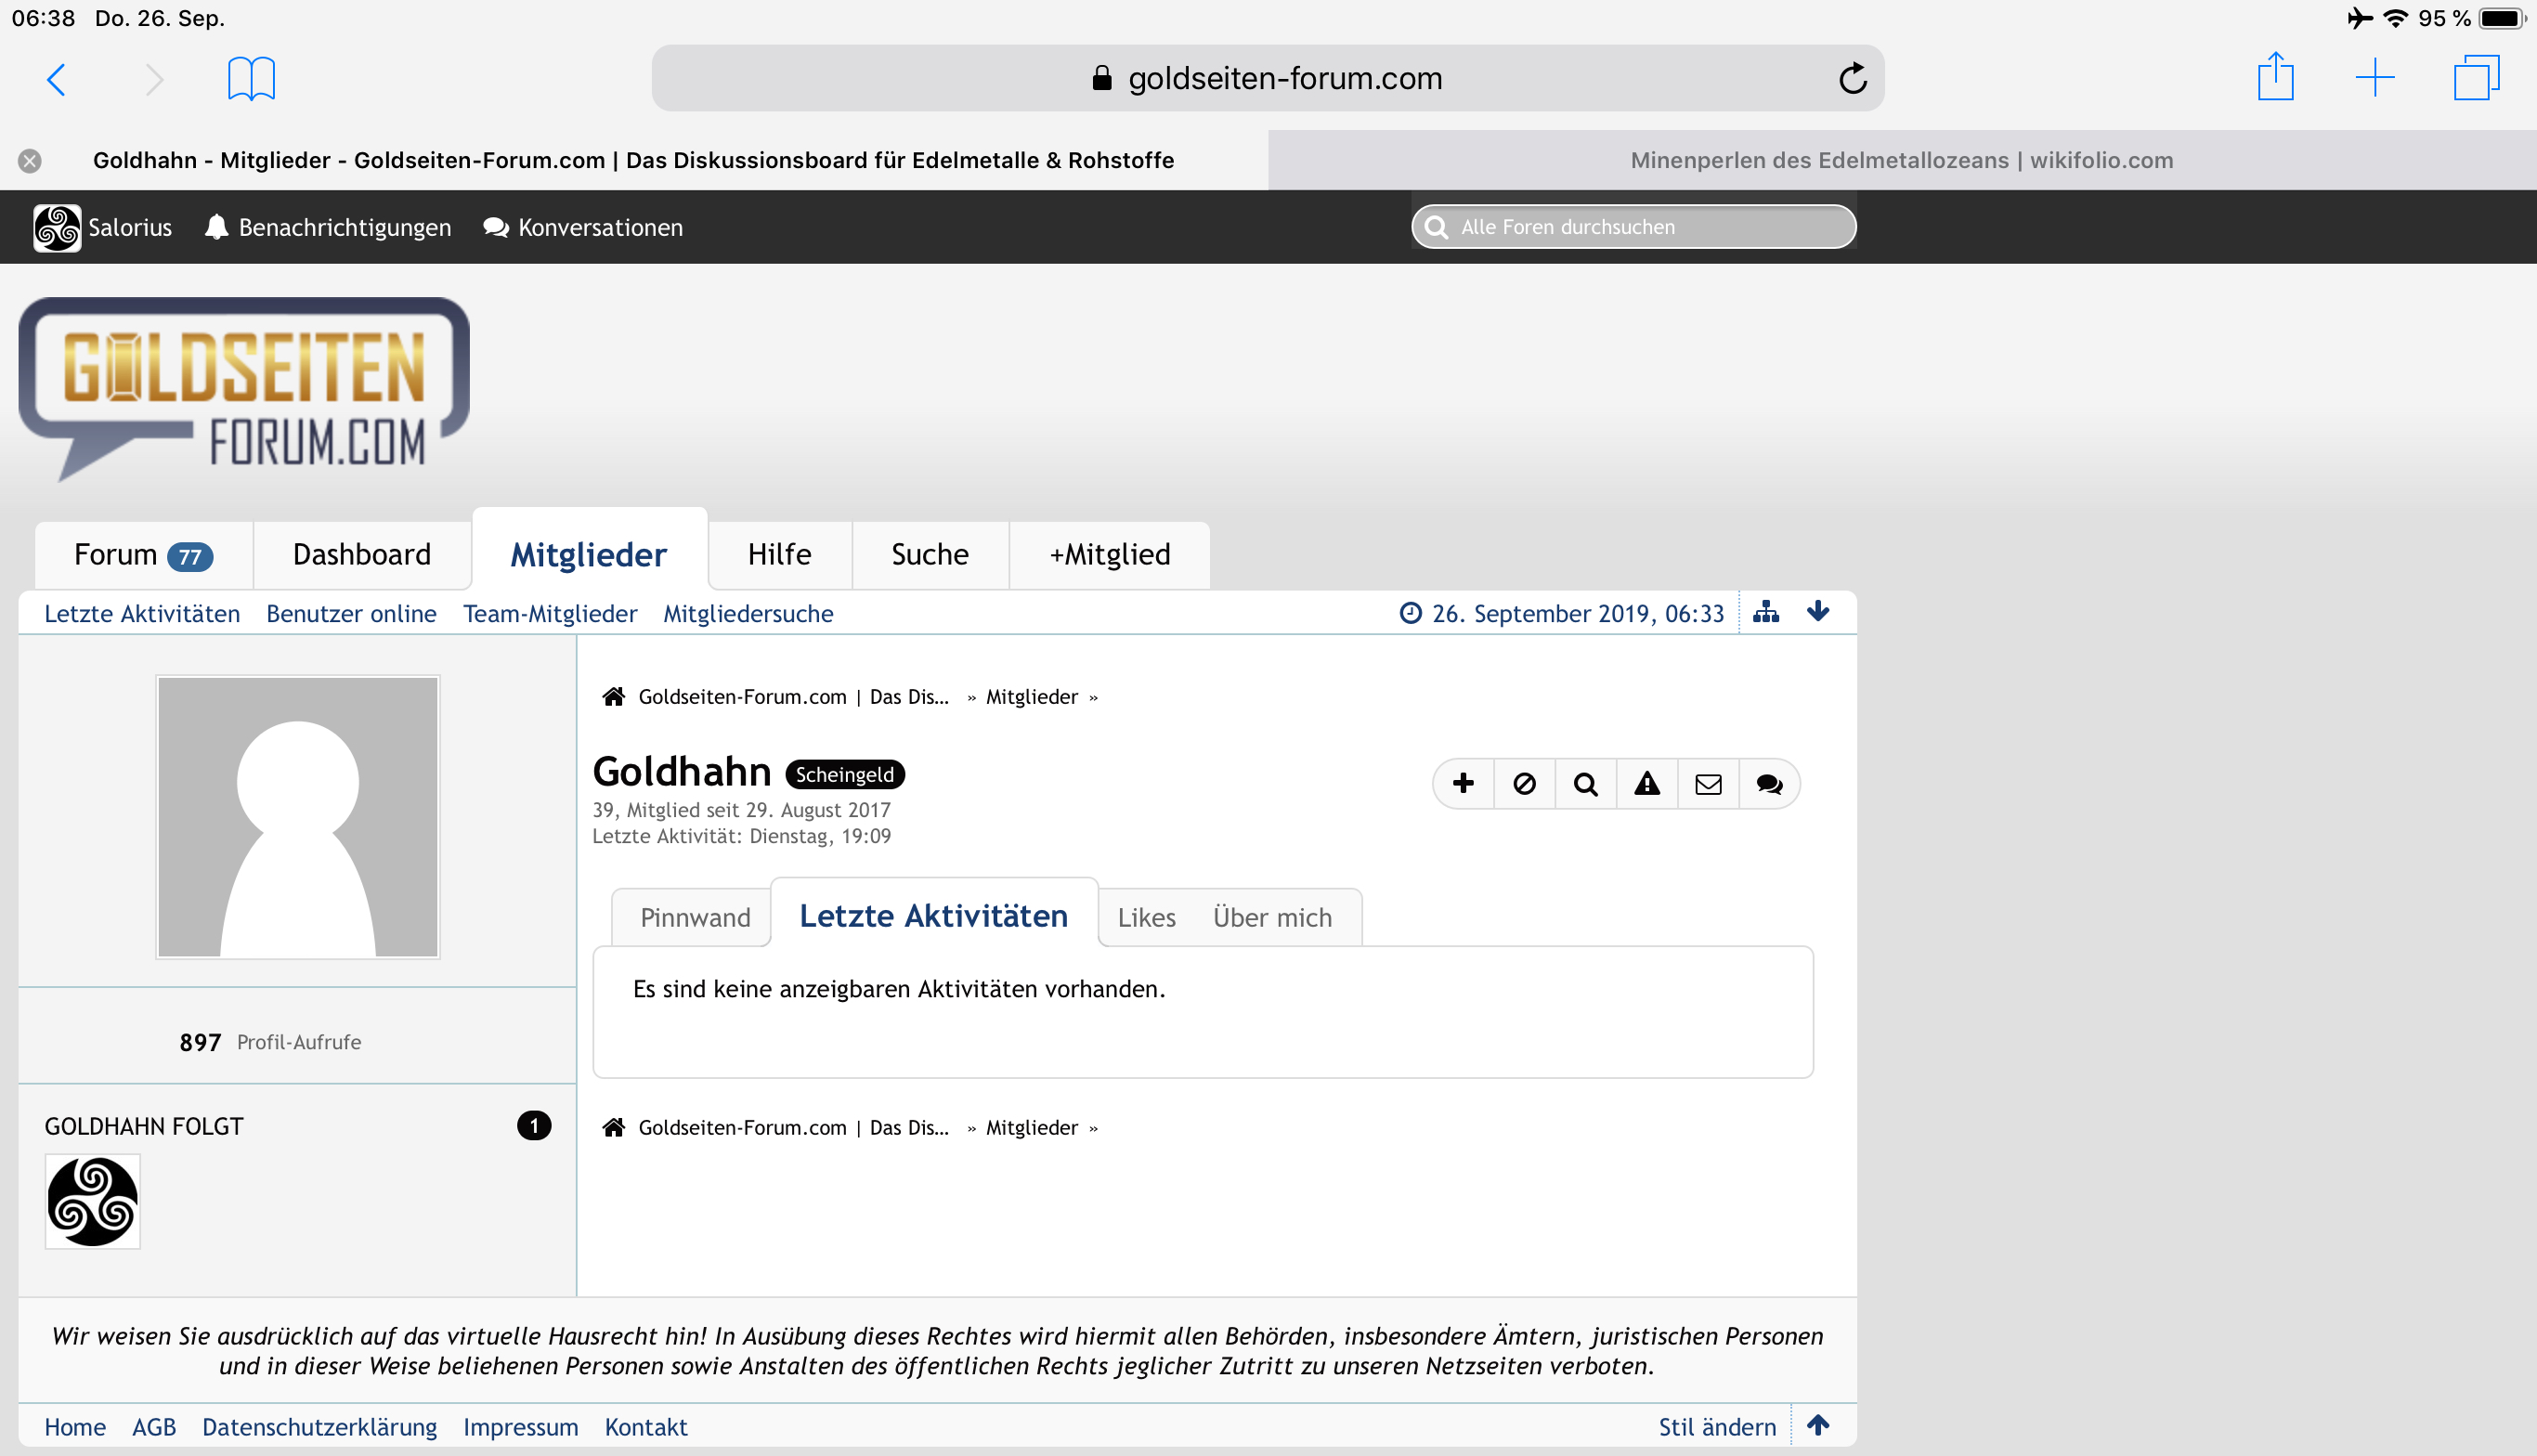Click the ignore user block icon
The height and width of the screenshot is (1456, 2537).
1524,783
